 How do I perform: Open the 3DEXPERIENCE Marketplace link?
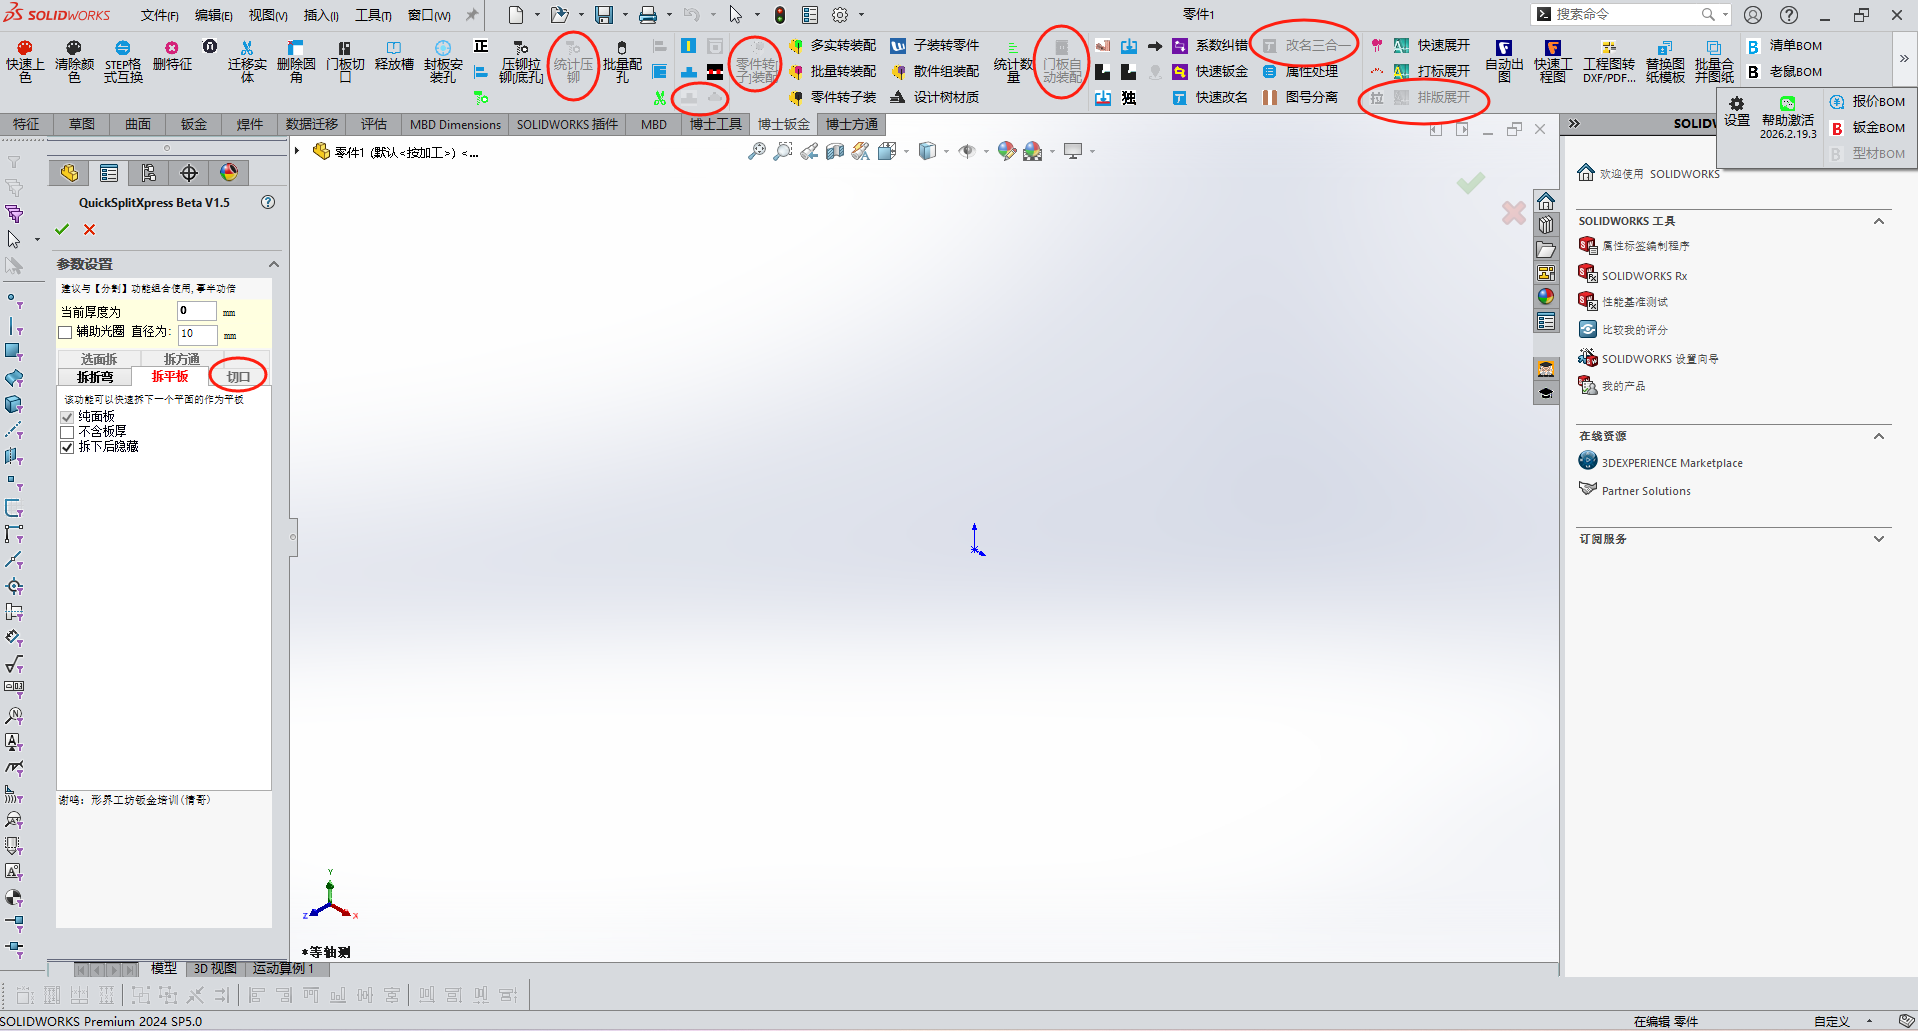1671,463
